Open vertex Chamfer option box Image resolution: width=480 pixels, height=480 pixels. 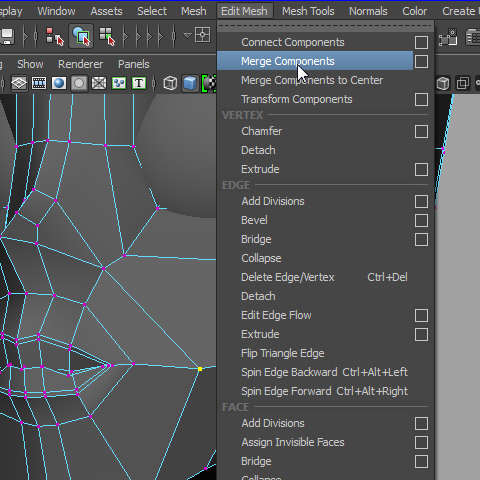pos(421,132)
